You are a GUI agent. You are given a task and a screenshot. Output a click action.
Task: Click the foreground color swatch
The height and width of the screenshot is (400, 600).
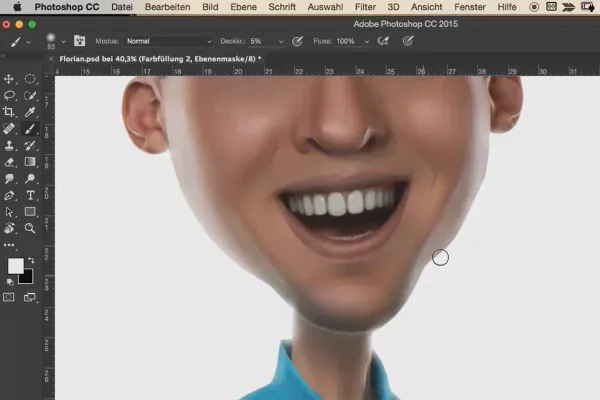(x=15, y=266)
